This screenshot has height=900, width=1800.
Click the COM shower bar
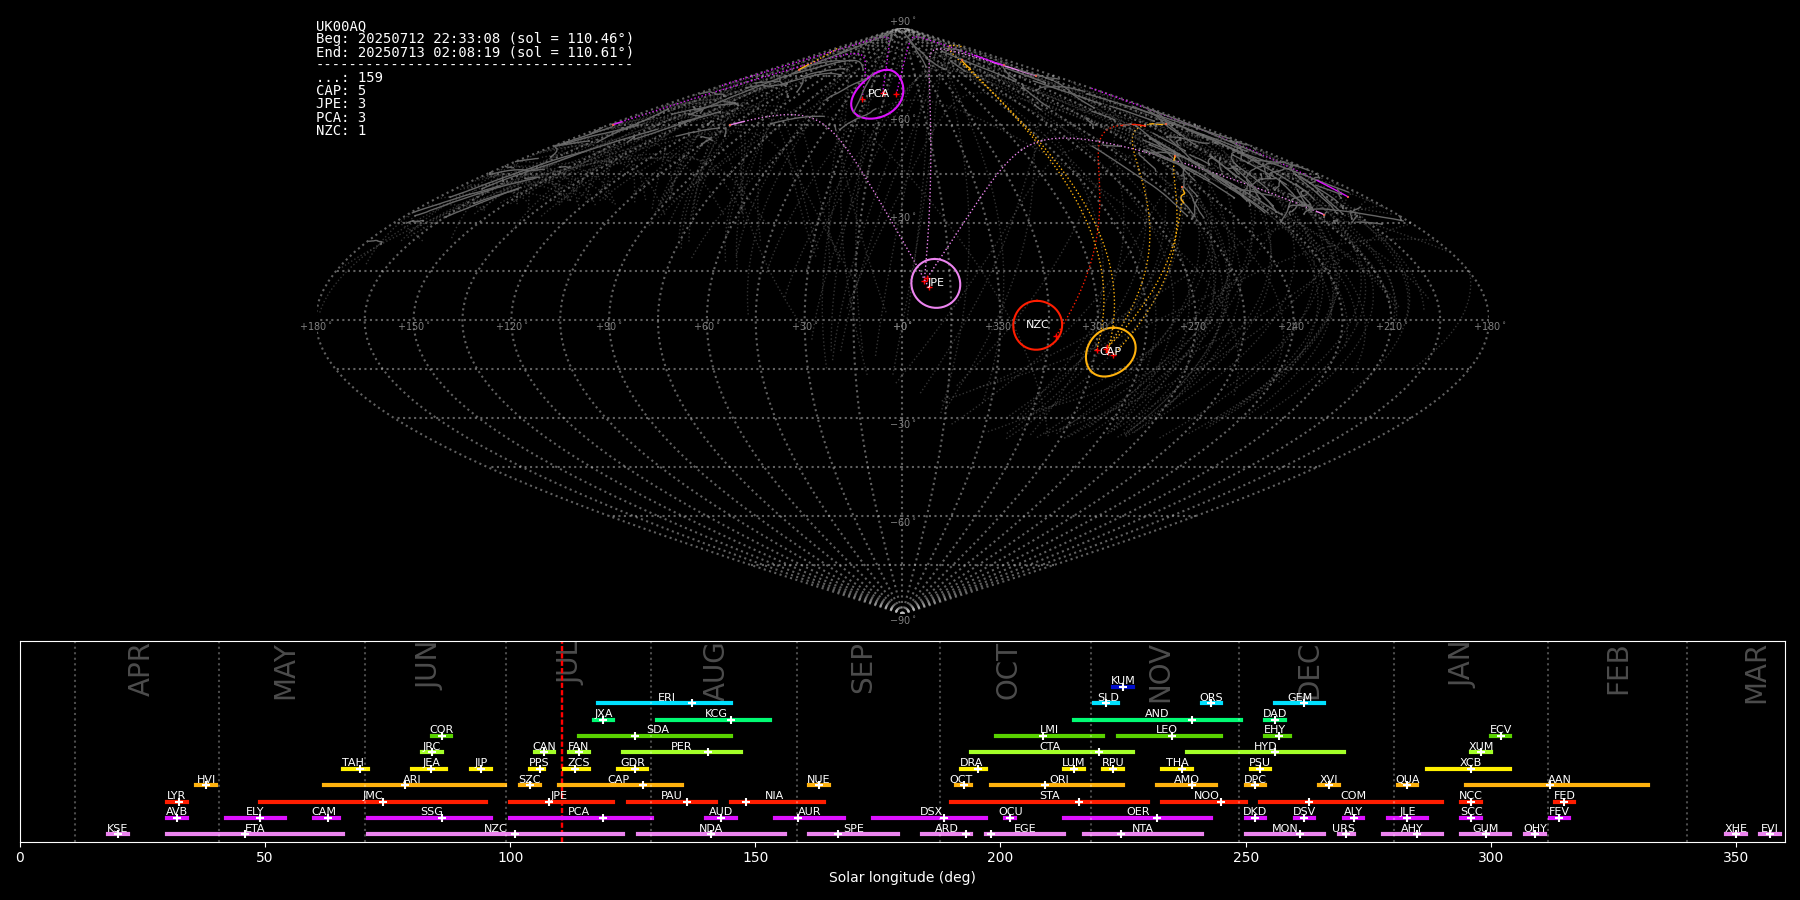(x=1351, y=802)
